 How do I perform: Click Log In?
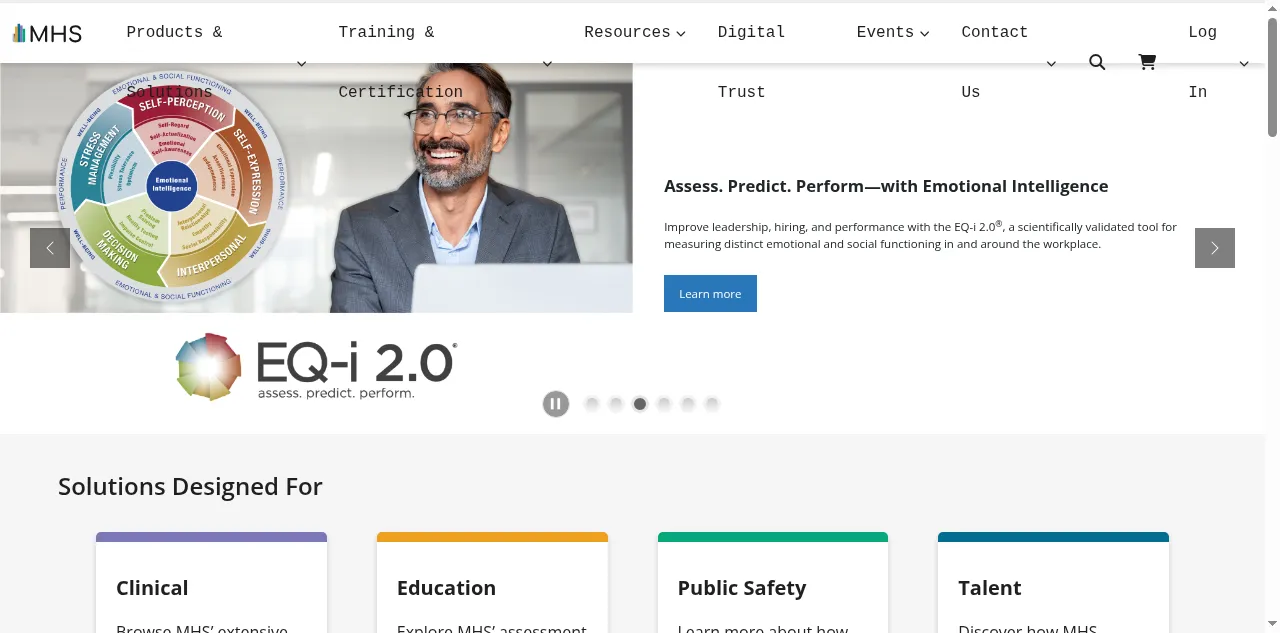[1202, 62]
